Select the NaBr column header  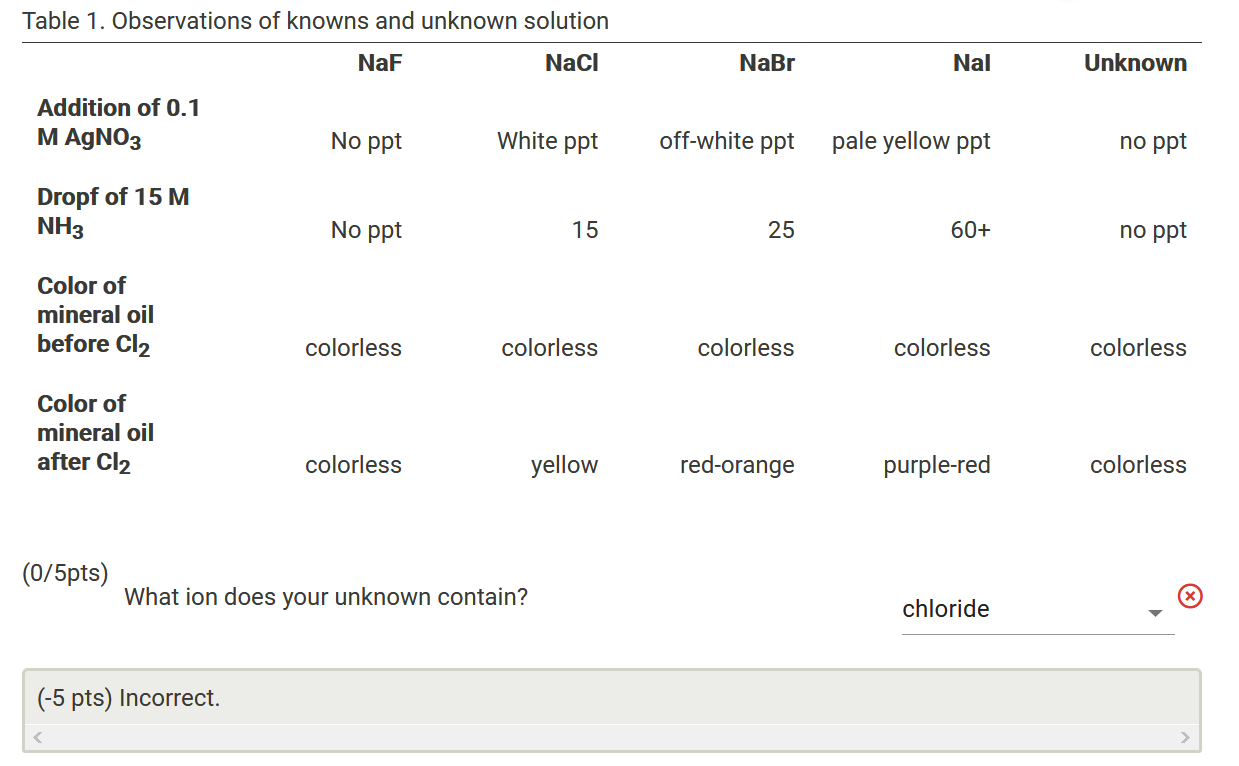coord(766,62)
